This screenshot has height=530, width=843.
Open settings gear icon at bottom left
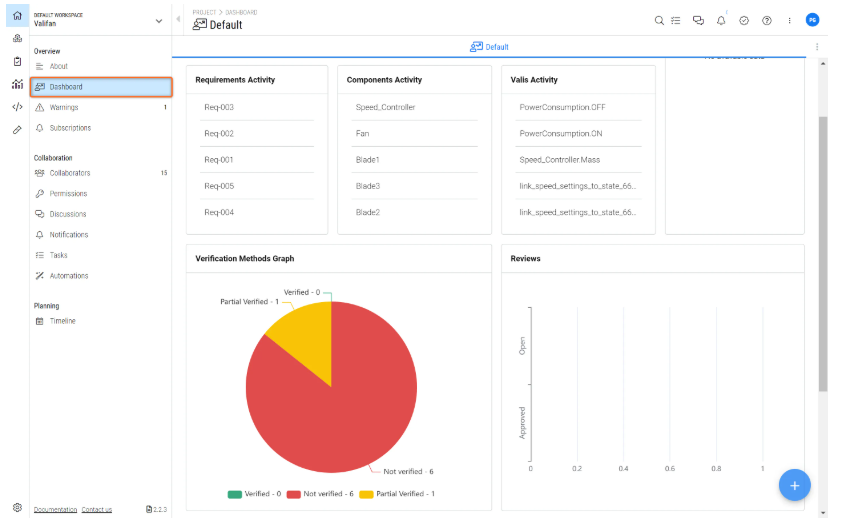17,507
